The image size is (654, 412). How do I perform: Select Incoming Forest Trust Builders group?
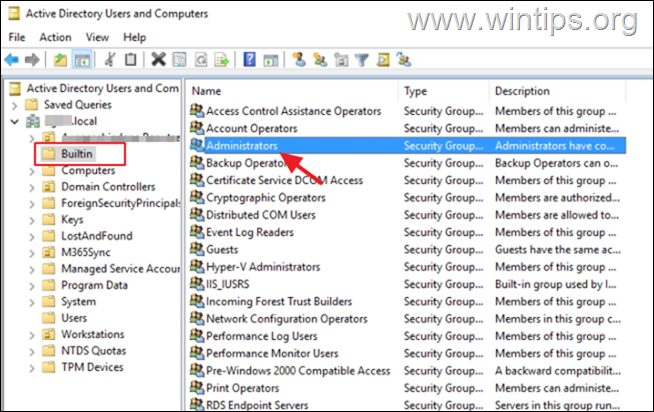coord(279,301)
